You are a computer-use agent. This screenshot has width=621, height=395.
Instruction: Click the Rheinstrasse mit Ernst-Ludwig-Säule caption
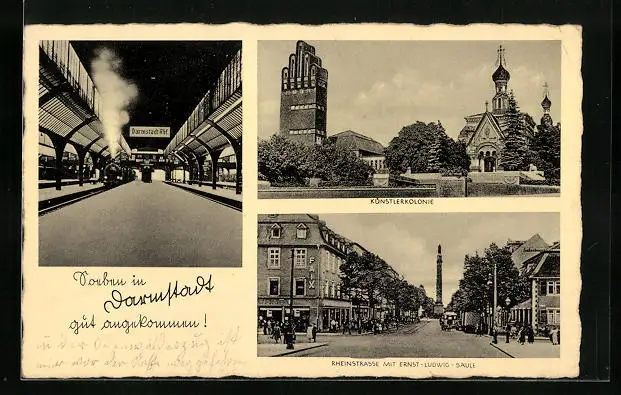404,364
